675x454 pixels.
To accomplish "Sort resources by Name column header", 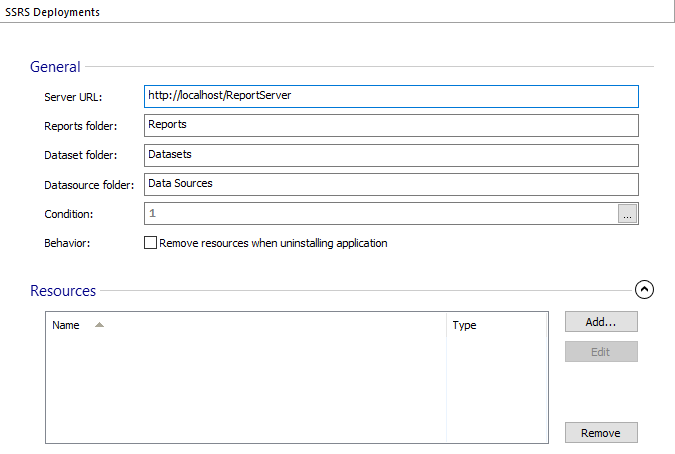I will pyautogui.click(x=246, y=325).
